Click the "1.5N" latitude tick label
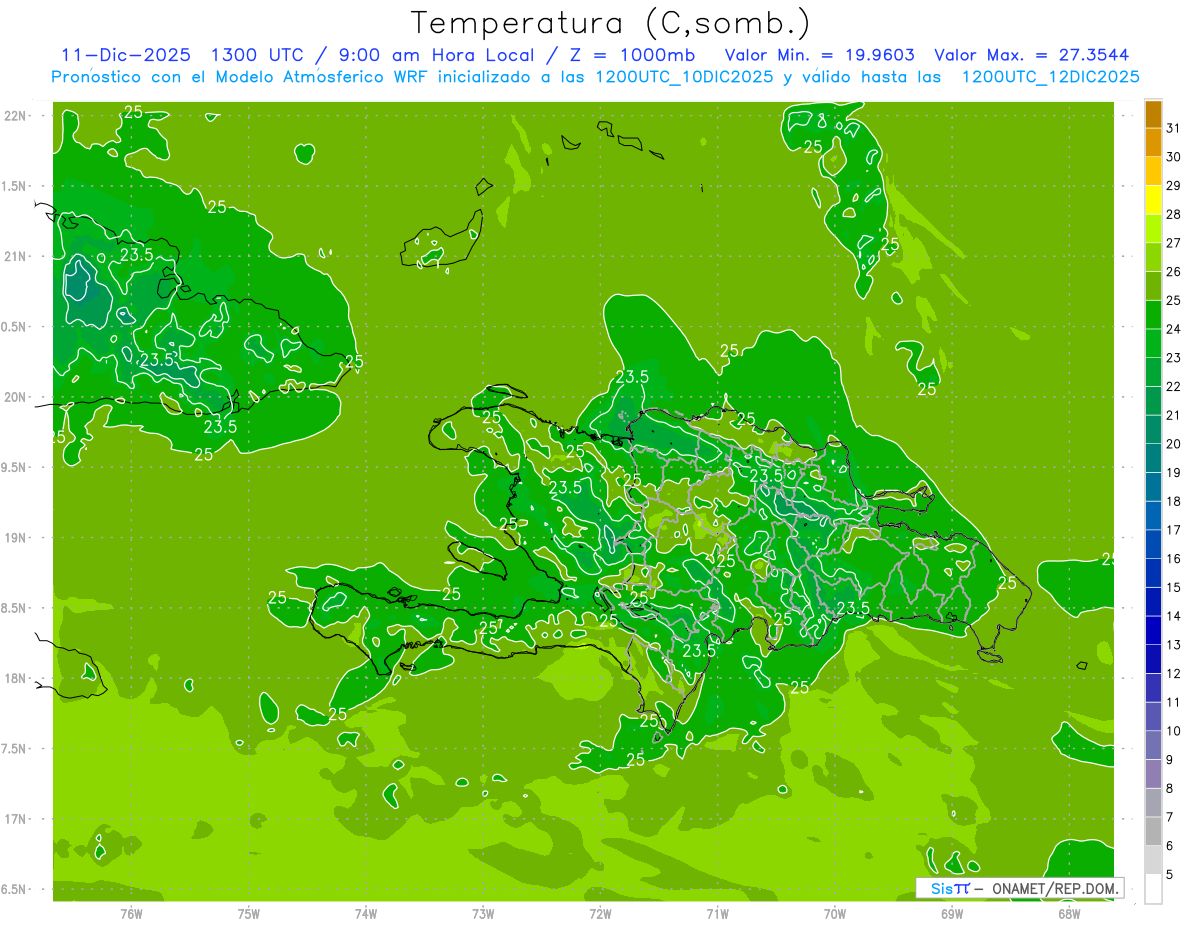 tap(14, 186)
